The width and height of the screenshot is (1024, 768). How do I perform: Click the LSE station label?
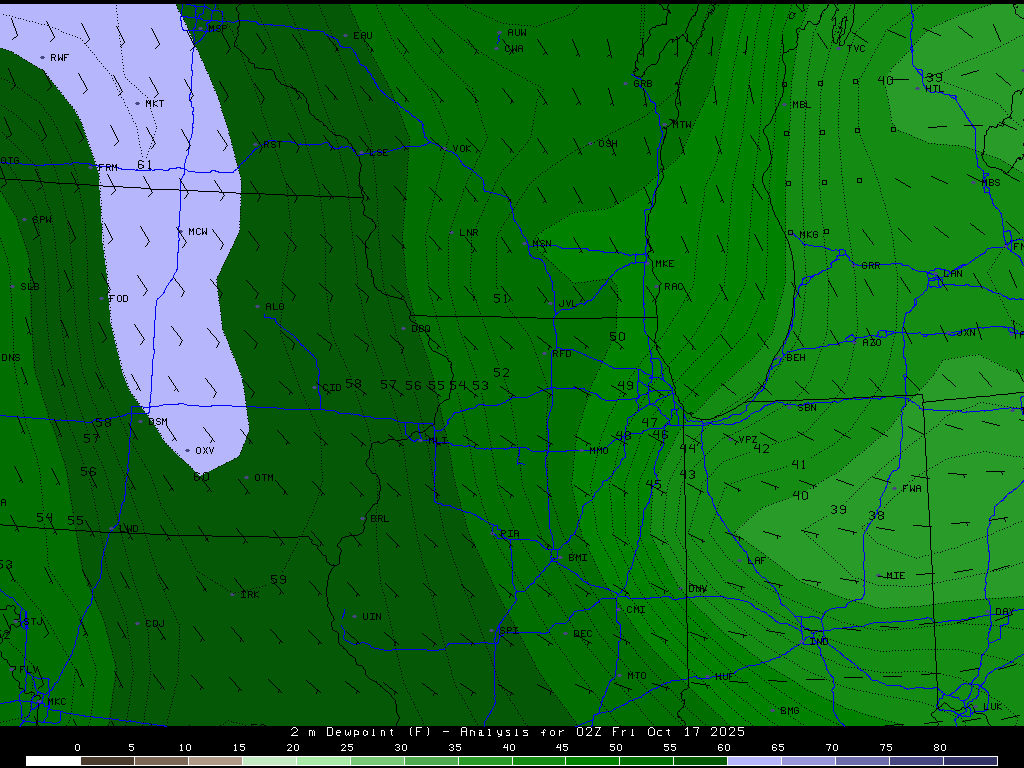click(379, 152)
